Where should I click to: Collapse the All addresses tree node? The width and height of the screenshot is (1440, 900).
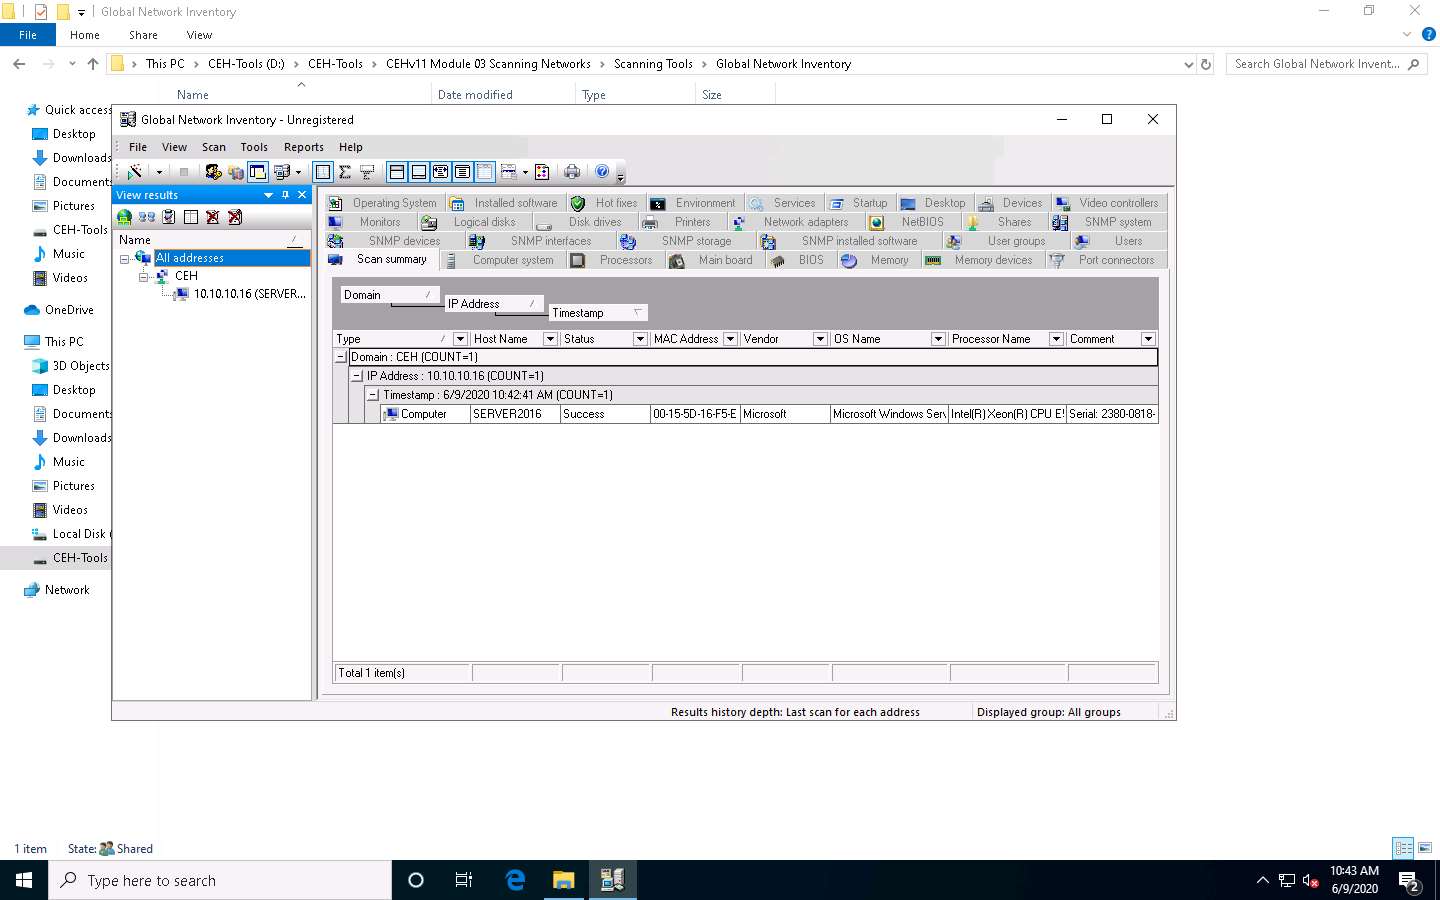click(x=124, y=258)
